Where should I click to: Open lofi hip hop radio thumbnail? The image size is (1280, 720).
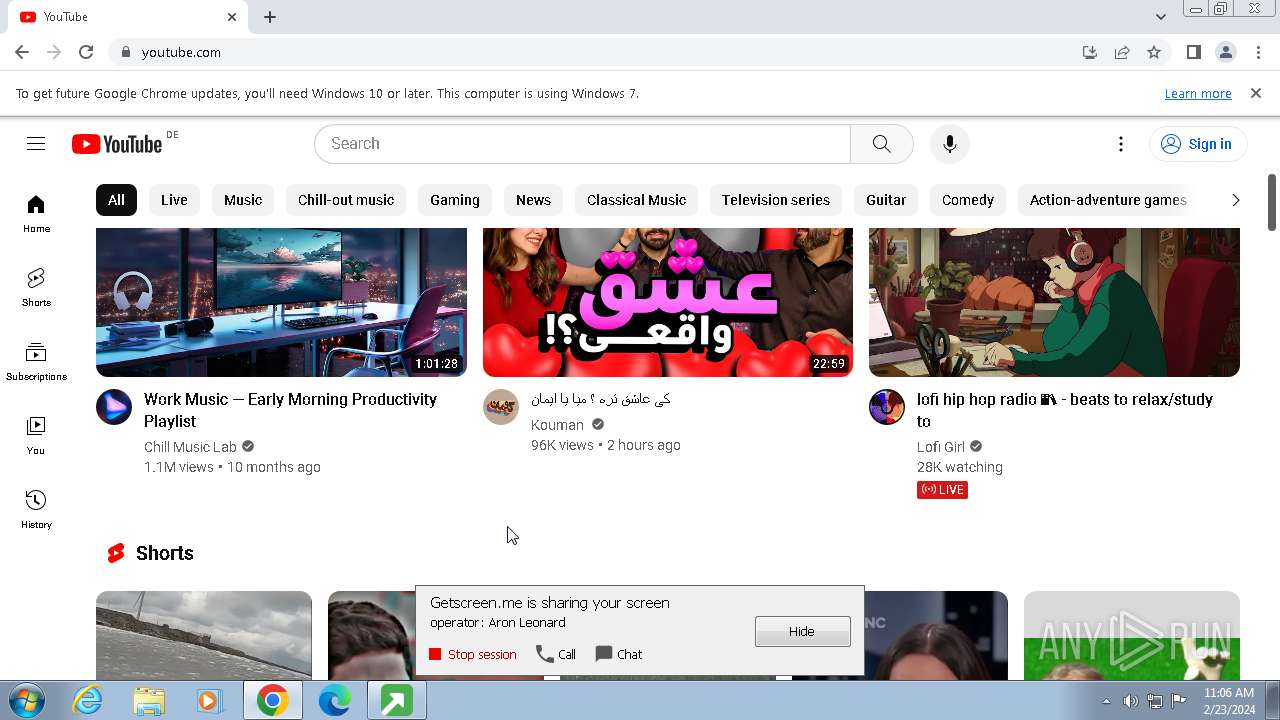[1054, 302]
